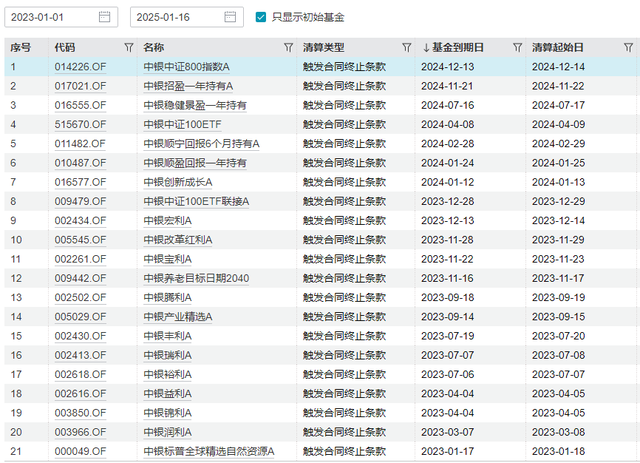Open fund code 005029.OF
The image size is (640, 463).
pyautogui.click(x=80, y=316)
